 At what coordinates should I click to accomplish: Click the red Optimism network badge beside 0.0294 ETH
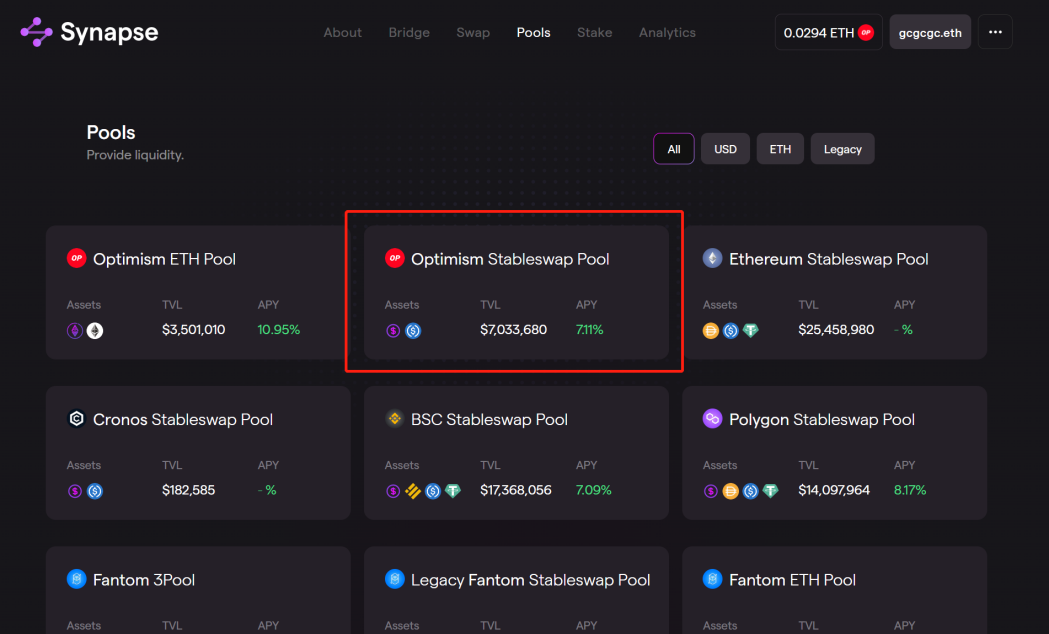pos(866,32)
